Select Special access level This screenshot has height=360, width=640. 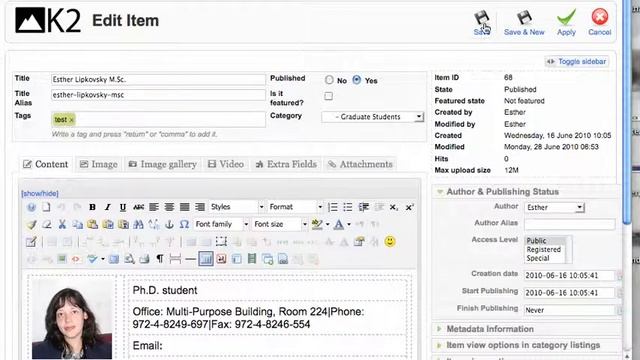[x=538, y=258]
